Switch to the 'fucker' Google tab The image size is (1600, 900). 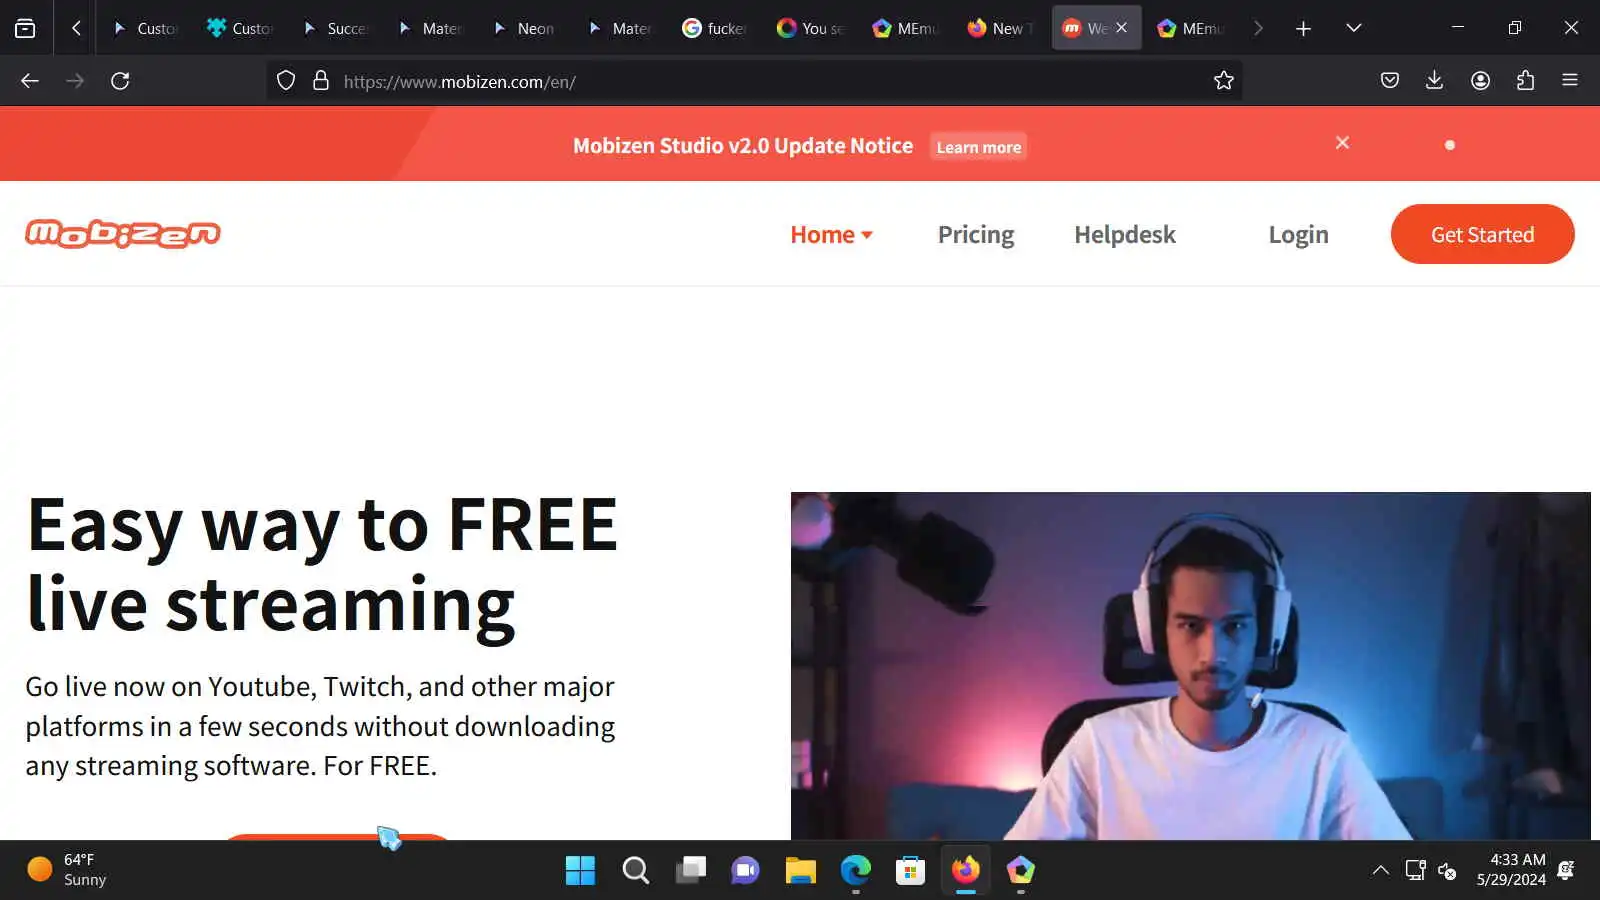coord(715,28)
